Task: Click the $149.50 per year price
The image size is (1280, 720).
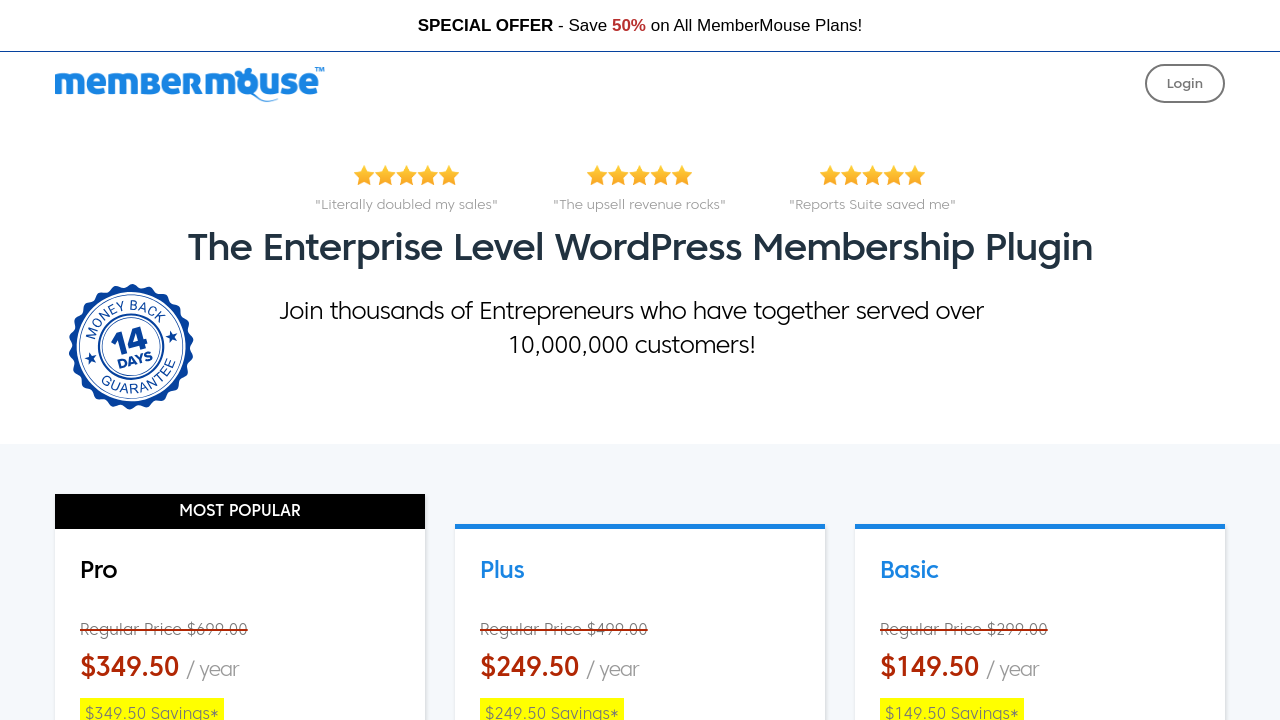Action: coord(930,667)
